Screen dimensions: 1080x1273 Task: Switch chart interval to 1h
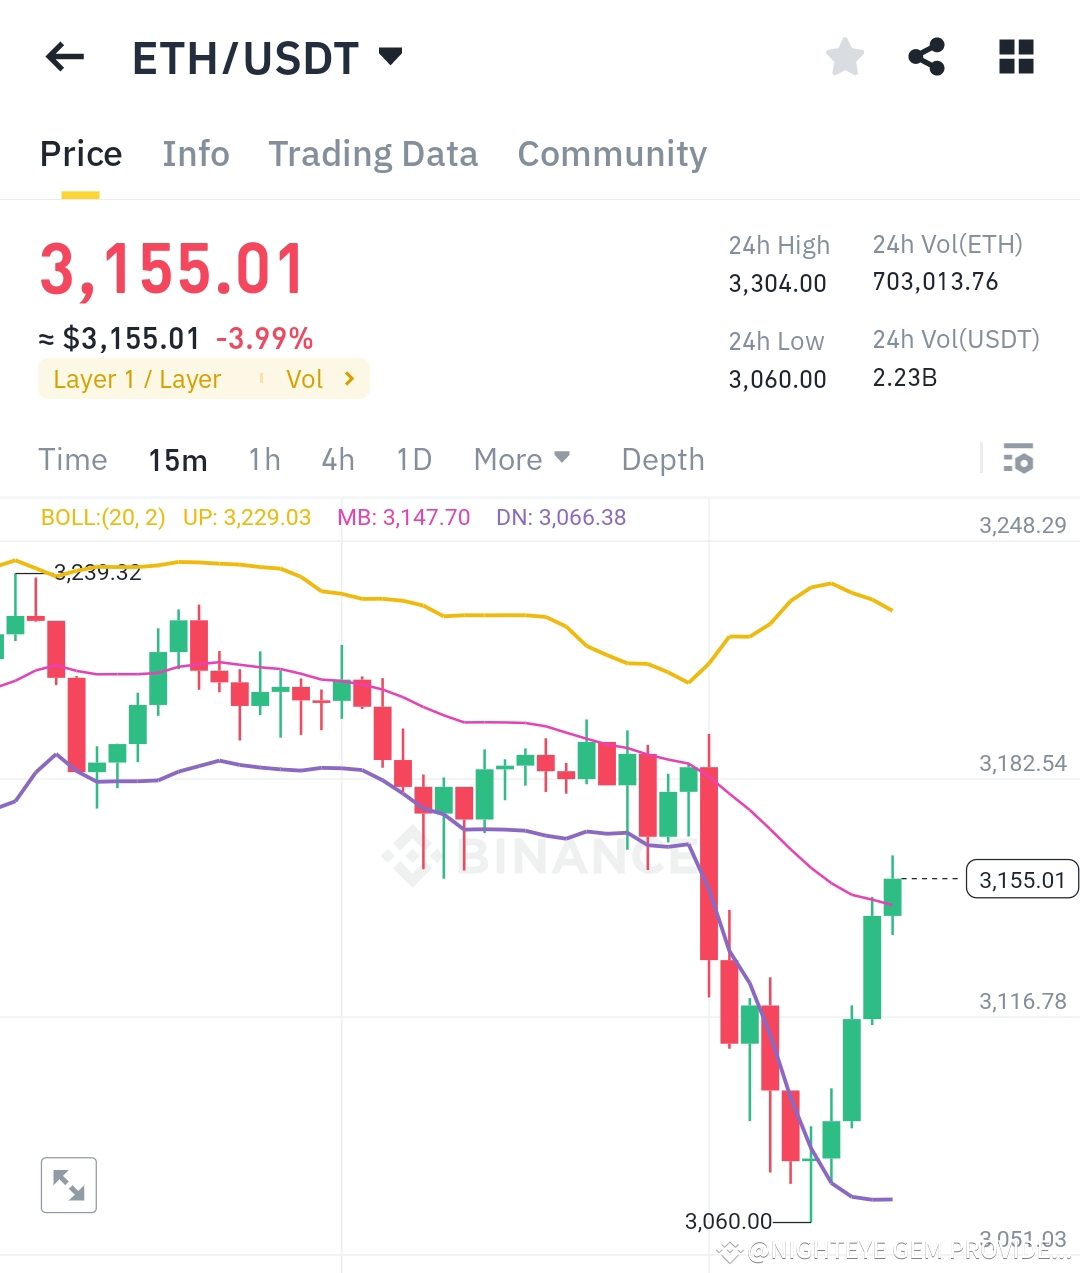click(263, 459)
